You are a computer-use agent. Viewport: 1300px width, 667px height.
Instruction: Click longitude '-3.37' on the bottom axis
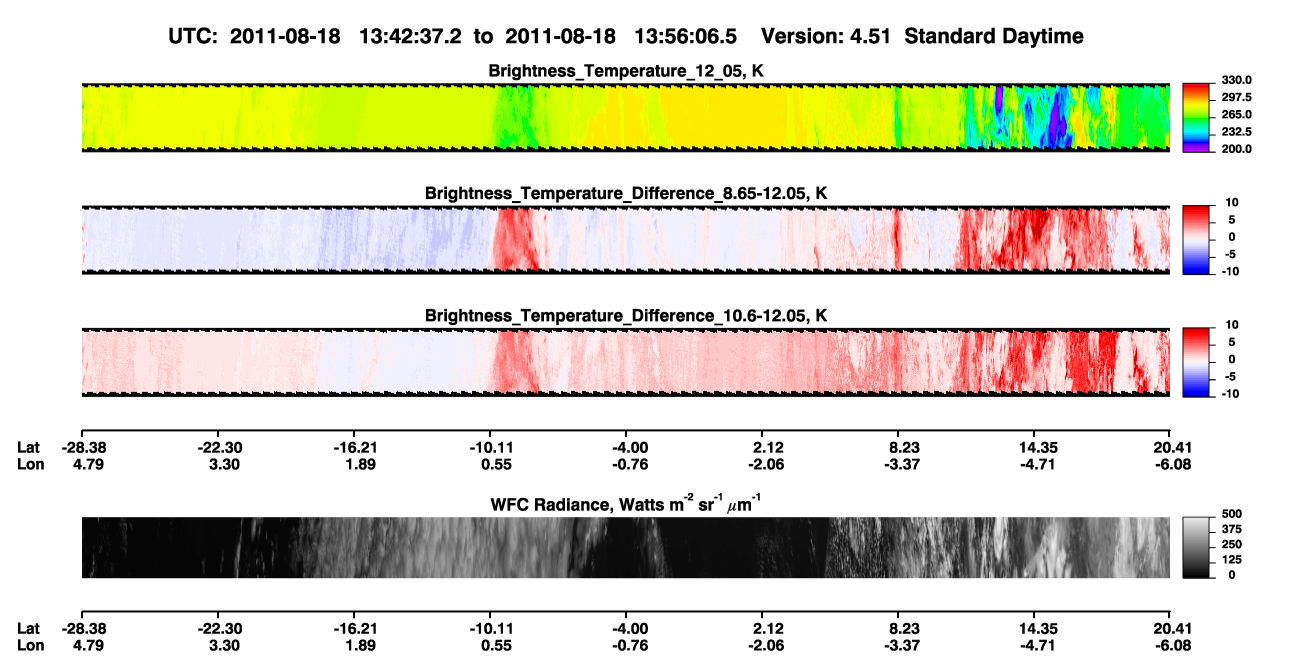click(x=901, y=644)
